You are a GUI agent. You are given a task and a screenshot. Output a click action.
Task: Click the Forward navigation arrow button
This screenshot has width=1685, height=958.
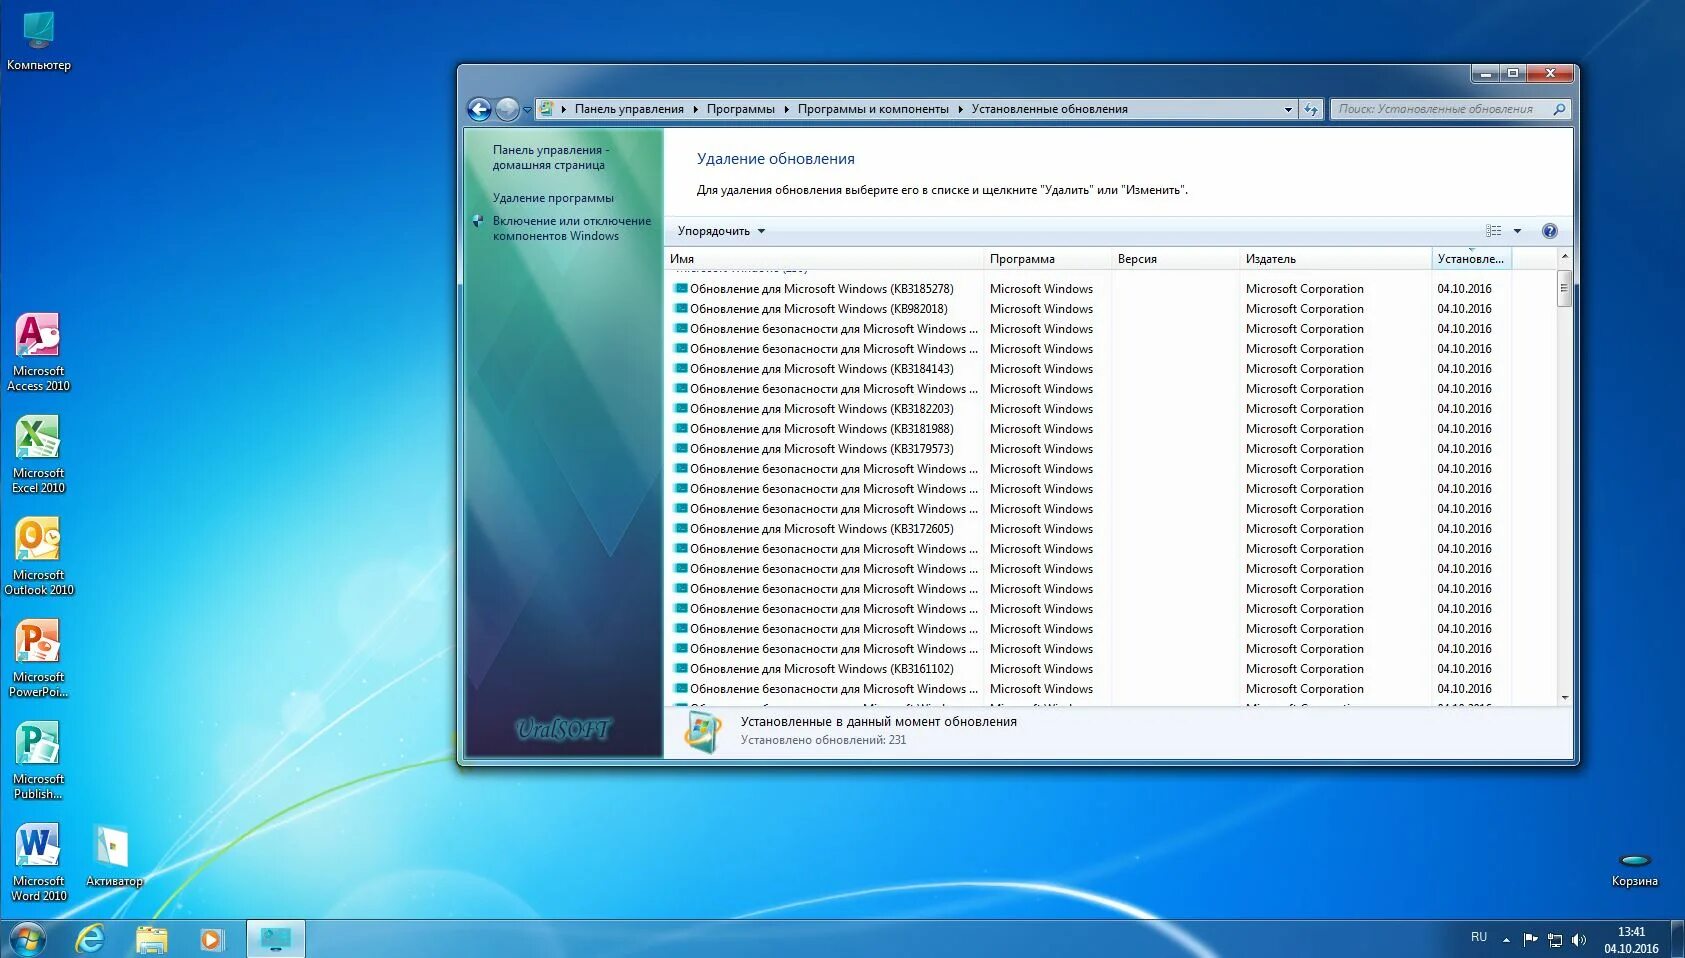[x=507, y=109]
